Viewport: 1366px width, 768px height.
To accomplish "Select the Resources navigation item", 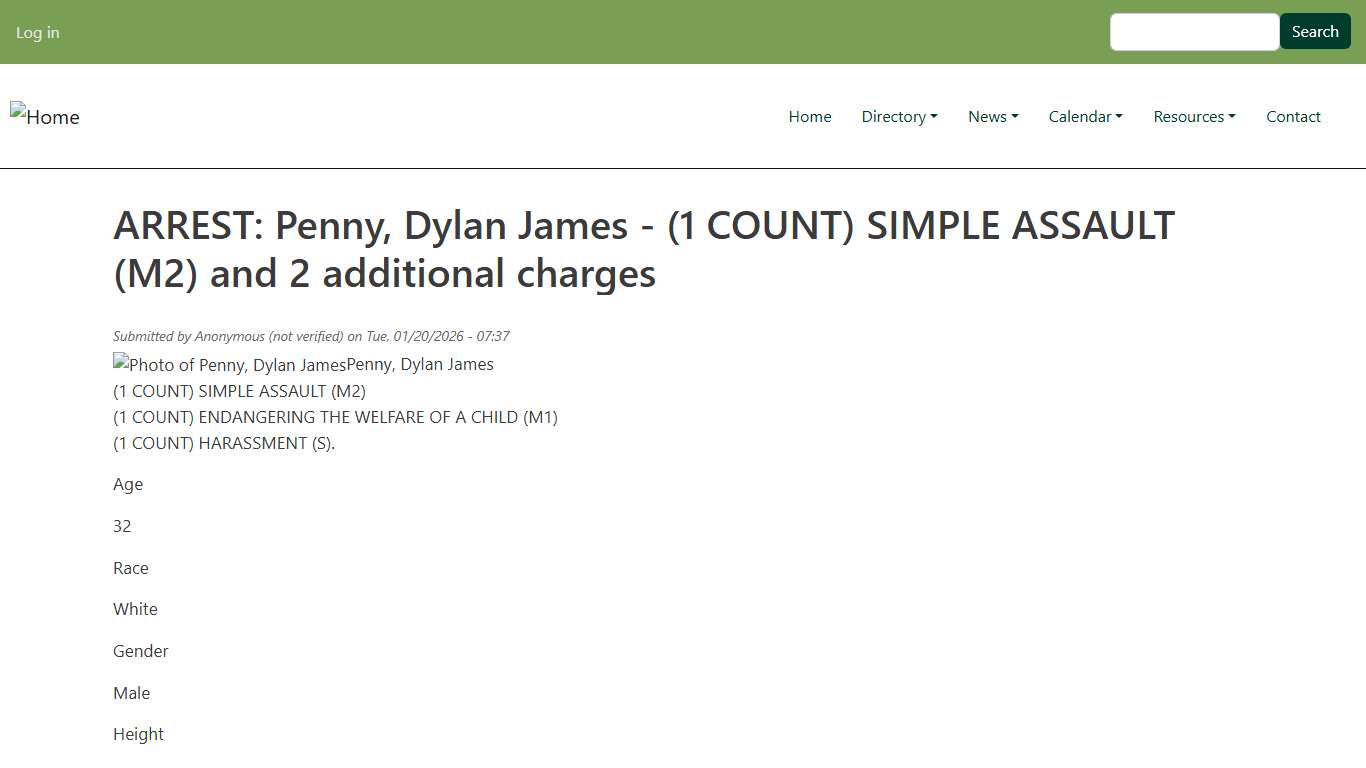I will [x=1189, y=116].
